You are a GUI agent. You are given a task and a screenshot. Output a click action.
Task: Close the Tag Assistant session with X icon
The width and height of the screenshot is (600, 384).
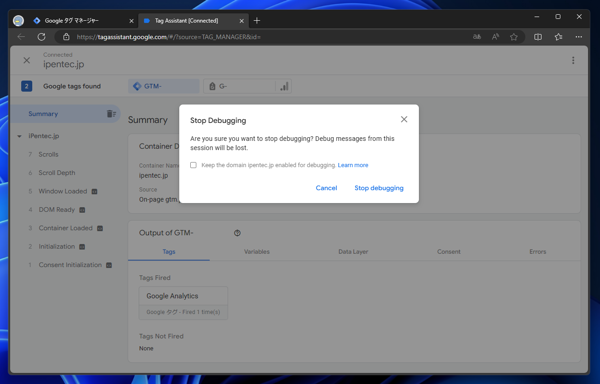[x=26, y=60]
